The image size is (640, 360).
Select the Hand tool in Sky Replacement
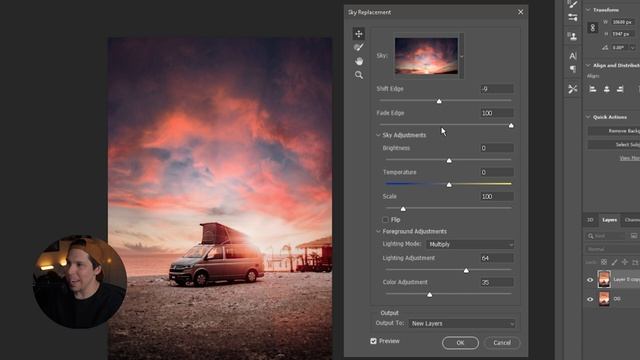click(359, 61)
